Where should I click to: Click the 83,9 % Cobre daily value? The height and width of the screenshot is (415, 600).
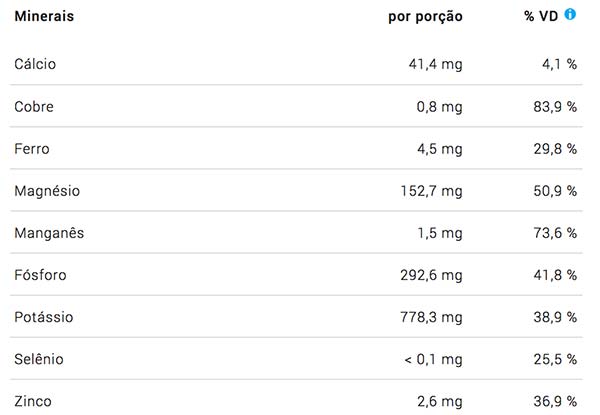pos(555,107)
